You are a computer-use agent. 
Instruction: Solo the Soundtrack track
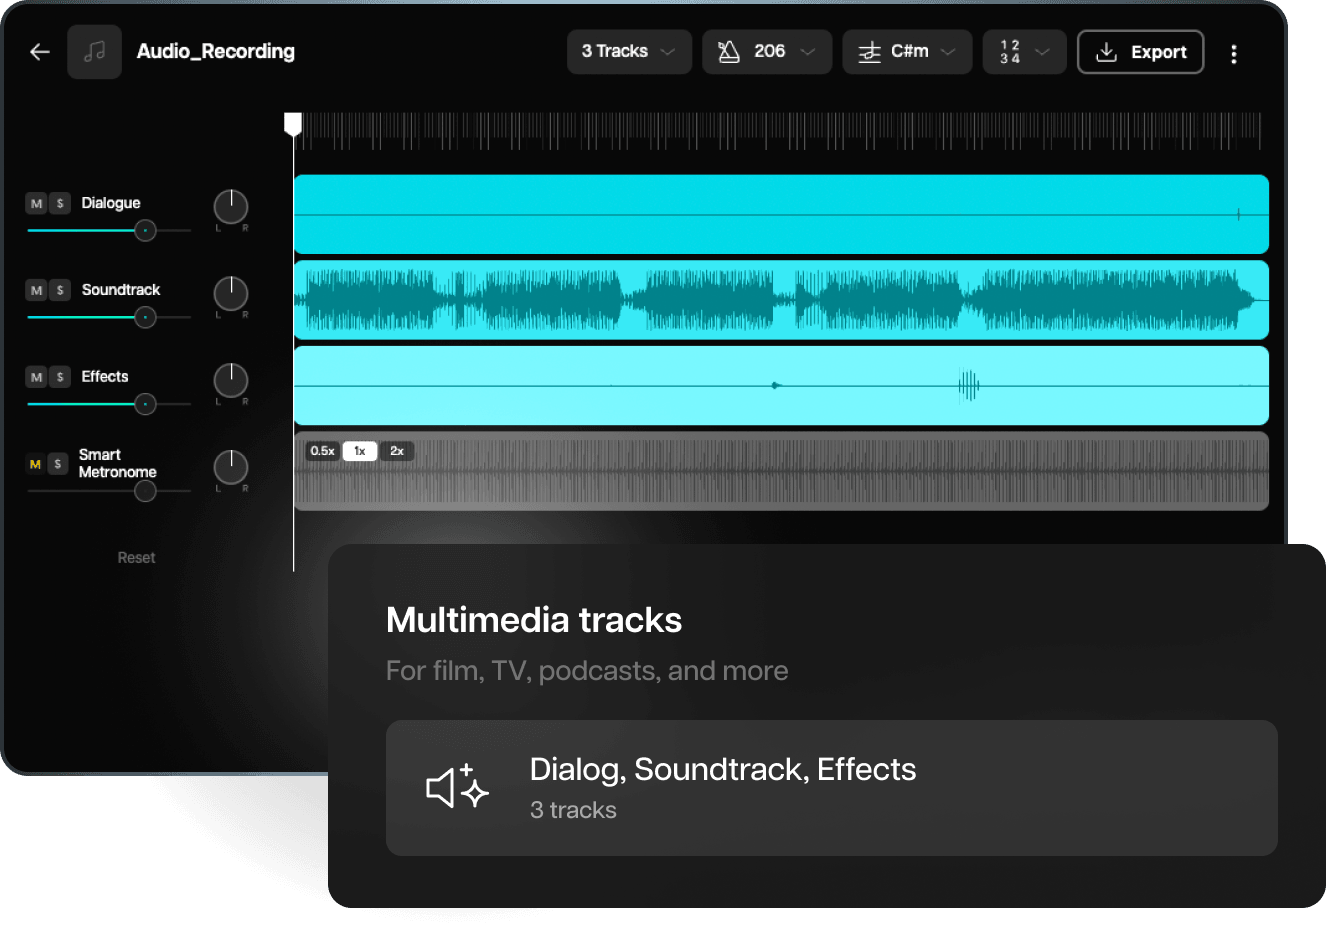(x=60, y=290)
